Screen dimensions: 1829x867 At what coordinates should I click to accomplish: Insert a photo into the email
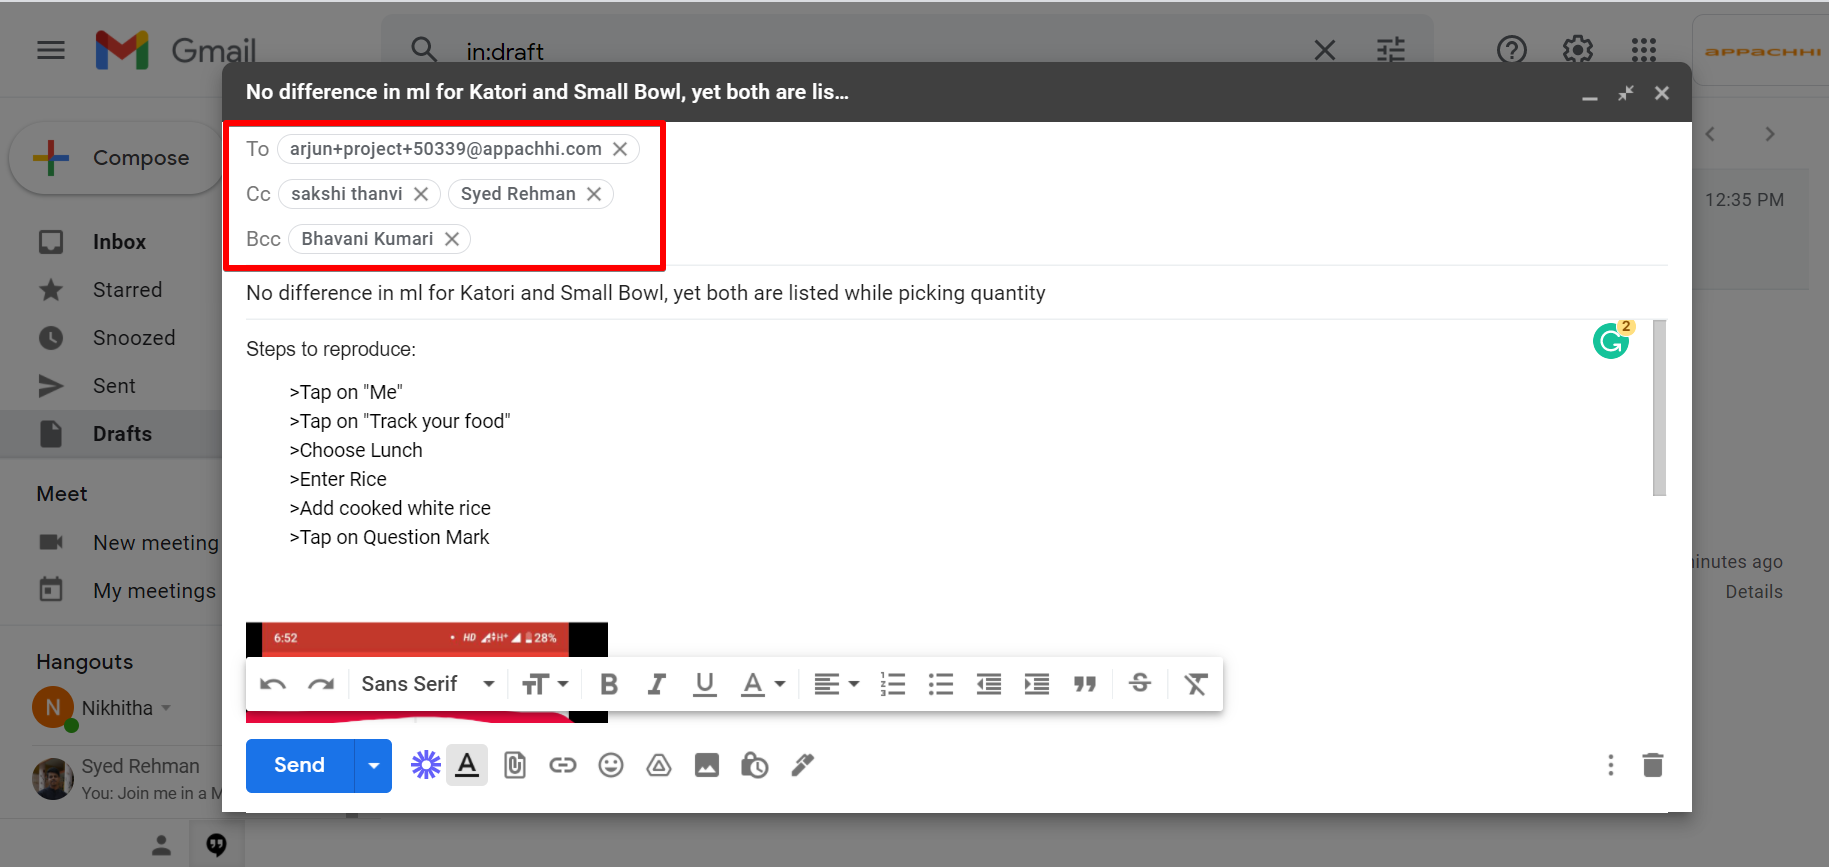707,765
